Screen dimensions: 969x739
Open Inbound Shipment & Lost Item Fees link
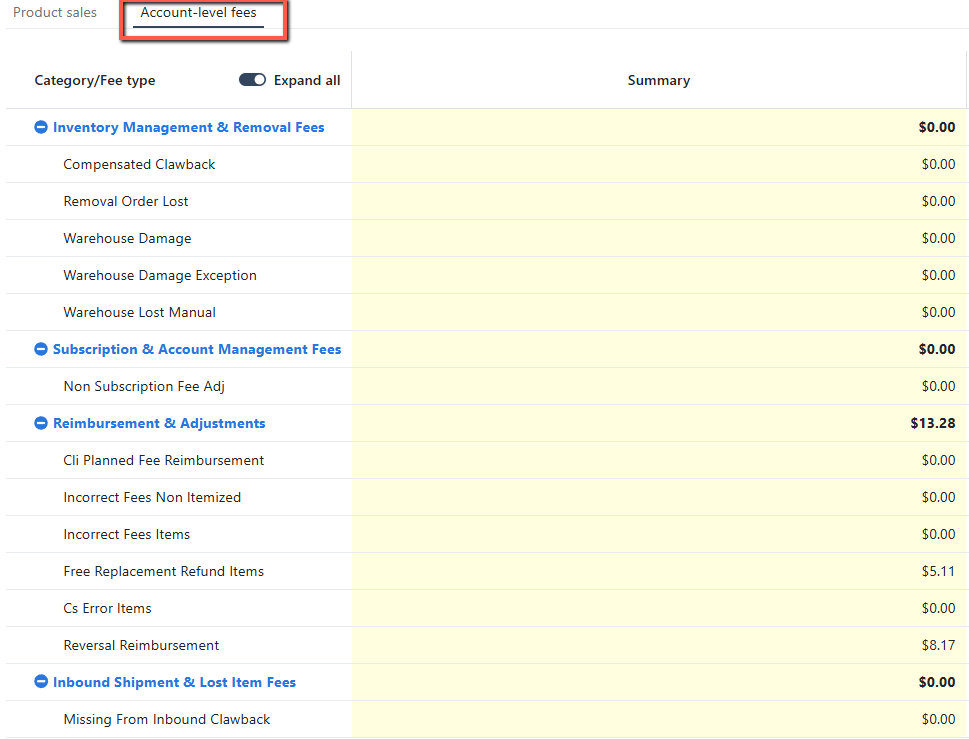pos(174,682)
